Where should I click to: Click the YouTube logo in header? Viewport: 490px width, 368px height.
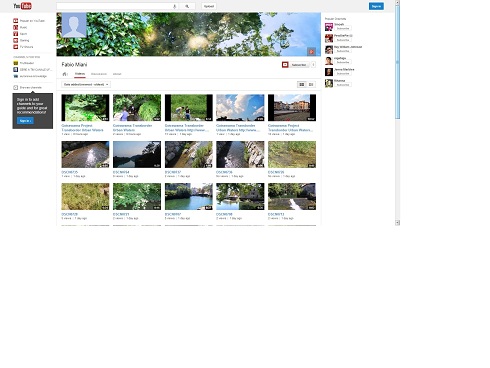click(x=22, y=6)
